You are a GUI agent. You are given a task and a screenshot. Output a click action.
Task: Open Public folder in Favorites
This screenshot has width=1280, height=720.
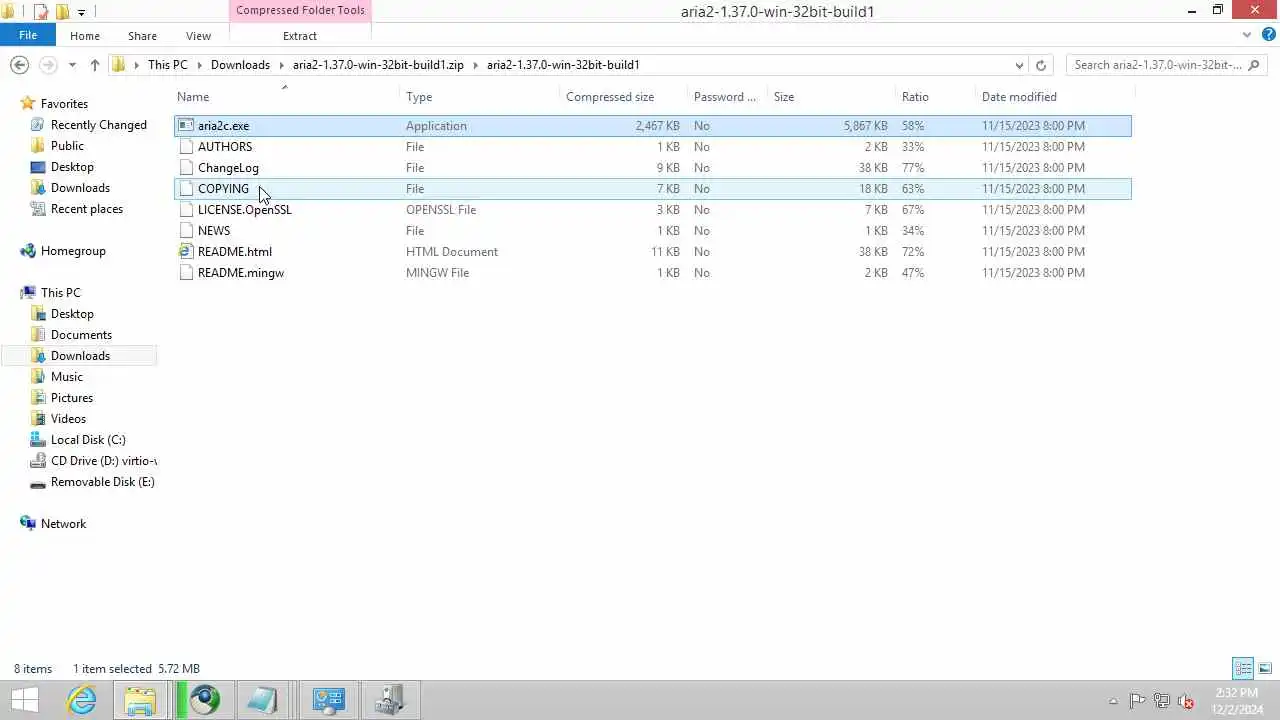coord(67,146)
